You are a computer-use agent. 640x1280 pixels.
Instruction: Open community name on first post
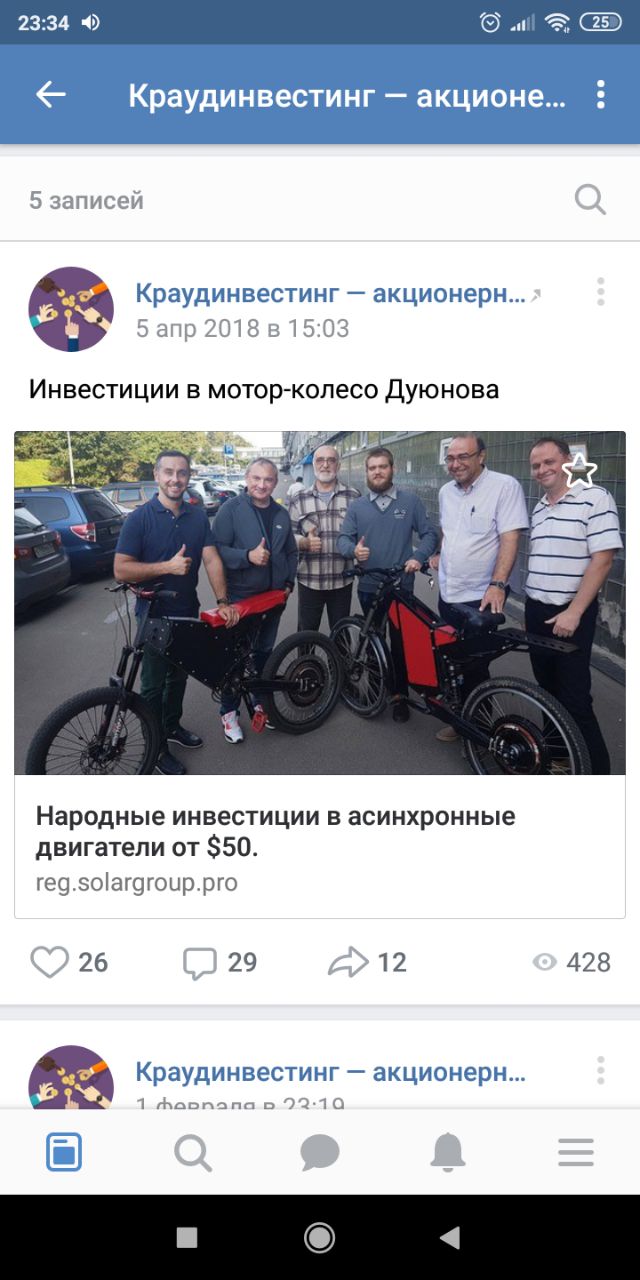(330, 294)
